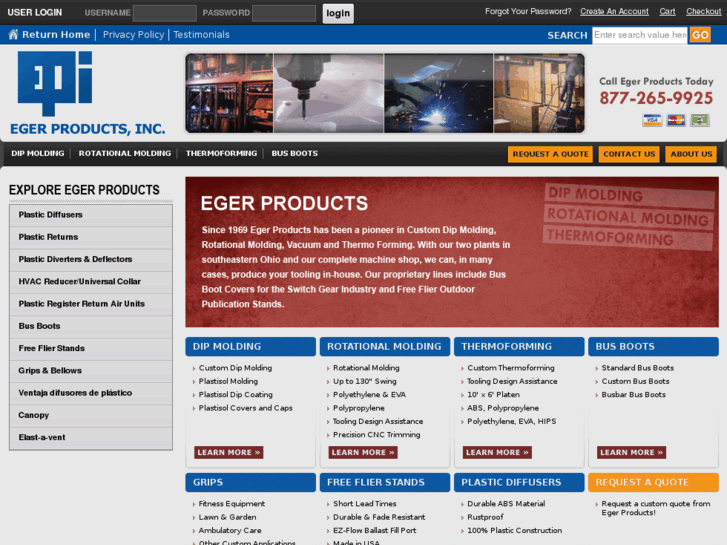Select Ventaja difusores de plástico
Screen dimensions: 727x545
click(91, 393)
